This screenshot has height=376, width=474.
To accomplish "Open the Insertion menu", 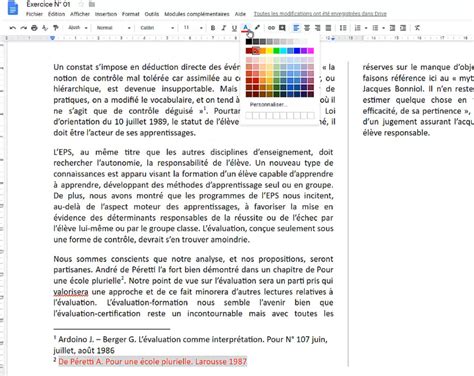I will (106, 14).
